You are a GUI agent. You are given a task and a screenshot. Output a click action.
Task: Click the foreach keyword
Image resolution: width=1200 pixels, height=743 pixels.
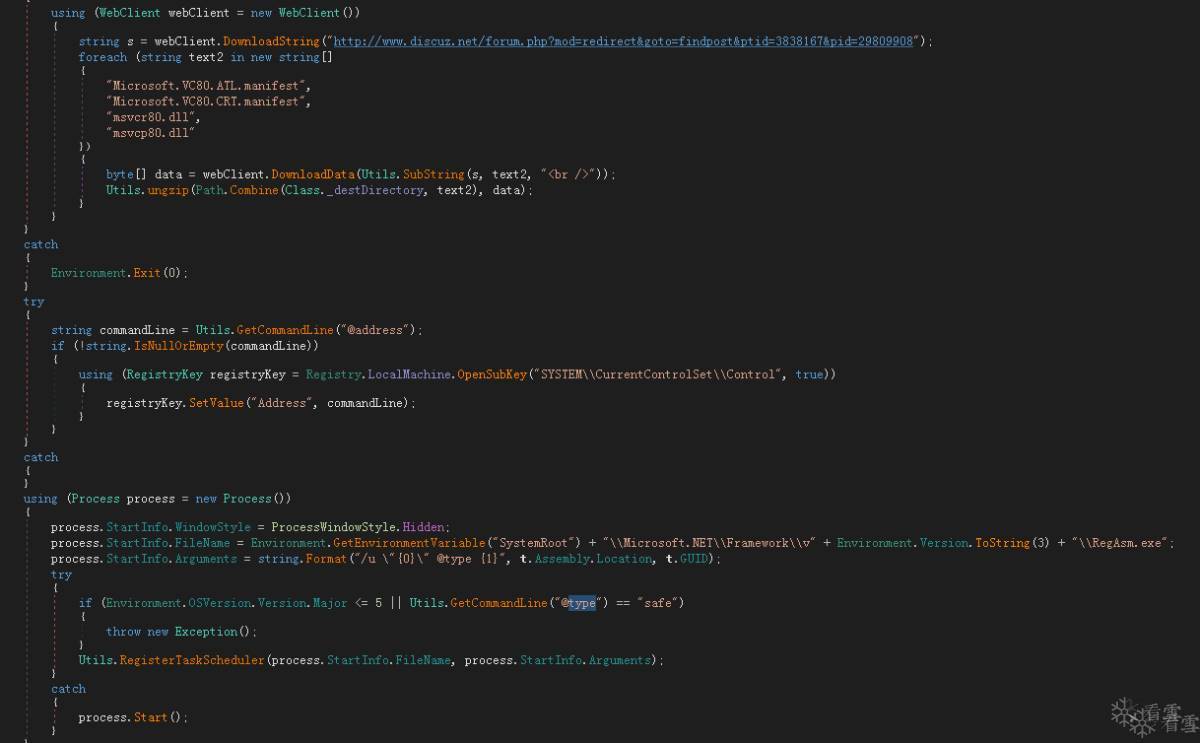(103, 58)
